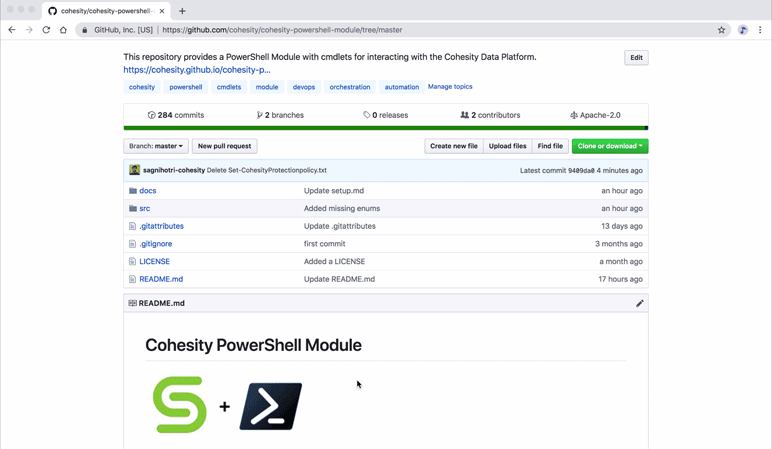Click Find file button
Image resolution: width=772 pixels, height=449 pixels.
point(550,146)
